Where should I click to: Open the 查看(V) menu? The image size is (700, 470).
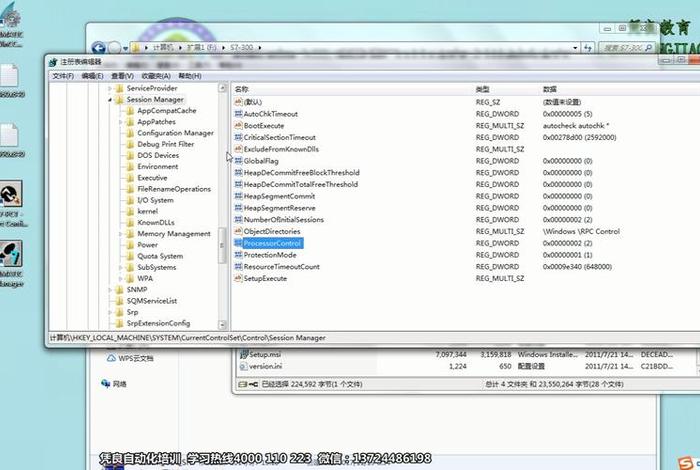point(122,76)
